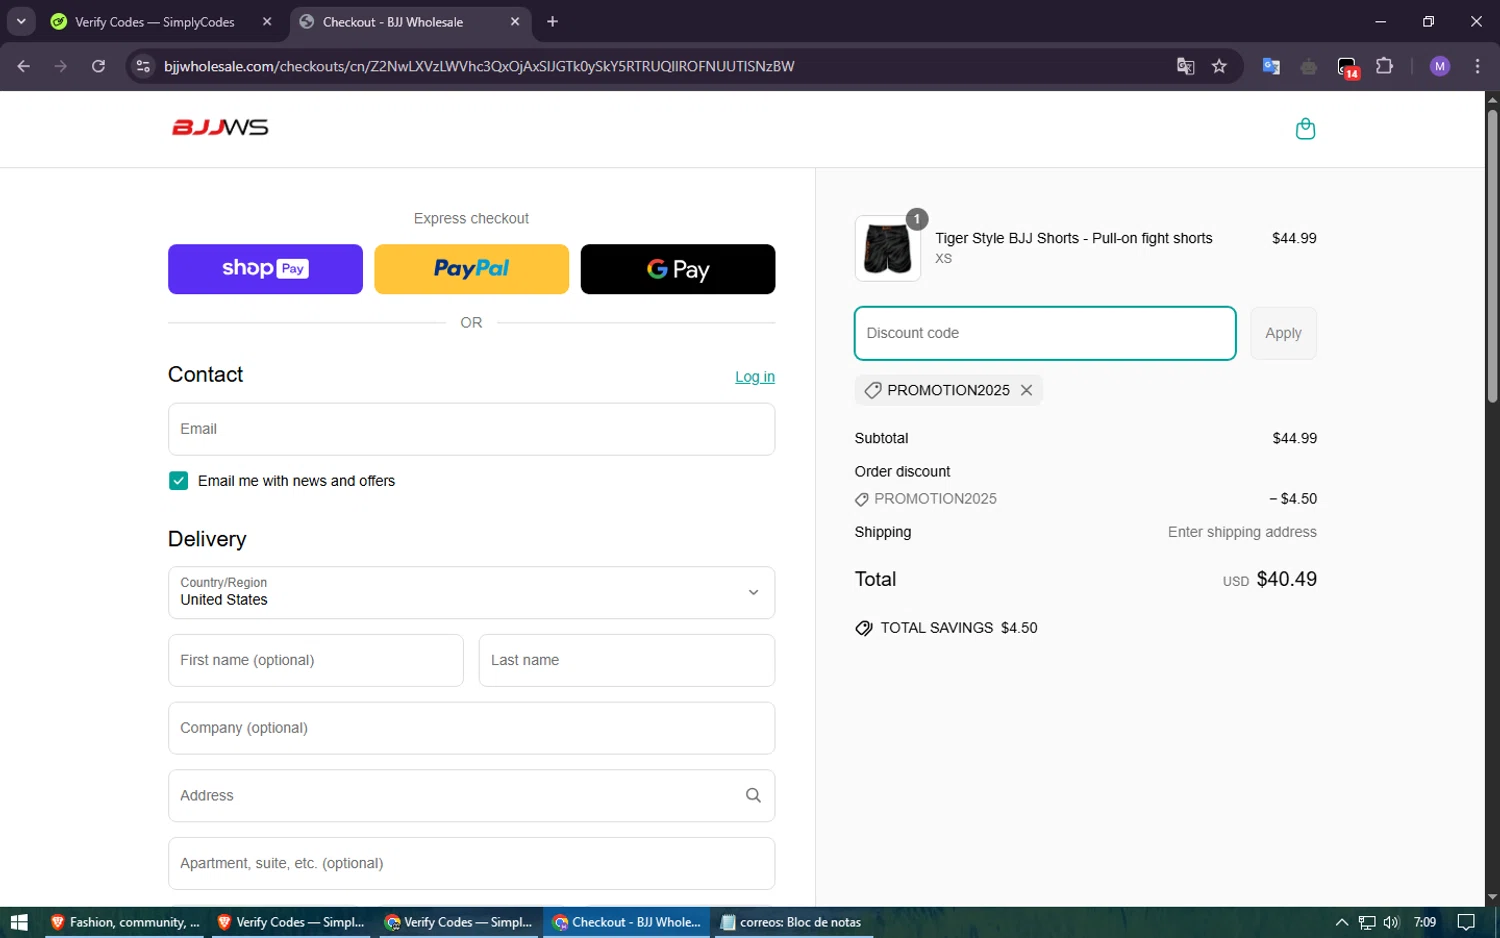This screenshot has height=938, width=1500.
Task: Open Google Translate extension icon
Action: tap(1271, 66)
